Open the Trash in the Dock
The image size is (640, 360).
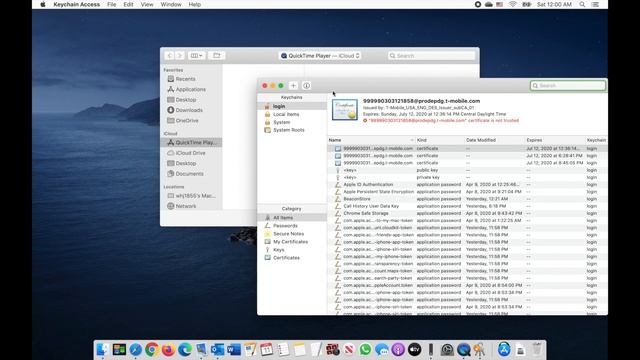click(537, 350)
